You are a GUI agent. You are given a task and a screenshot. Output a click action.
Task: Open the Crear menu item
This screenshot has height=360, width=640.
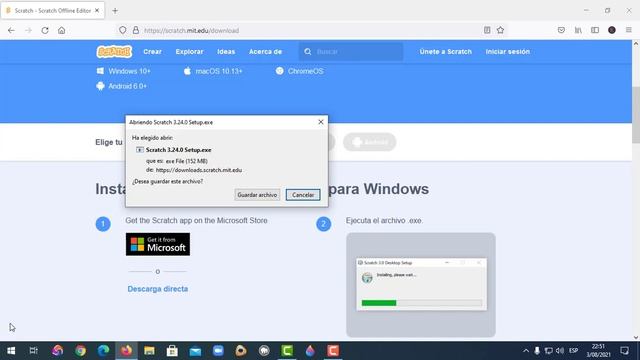tap(152, 52)
